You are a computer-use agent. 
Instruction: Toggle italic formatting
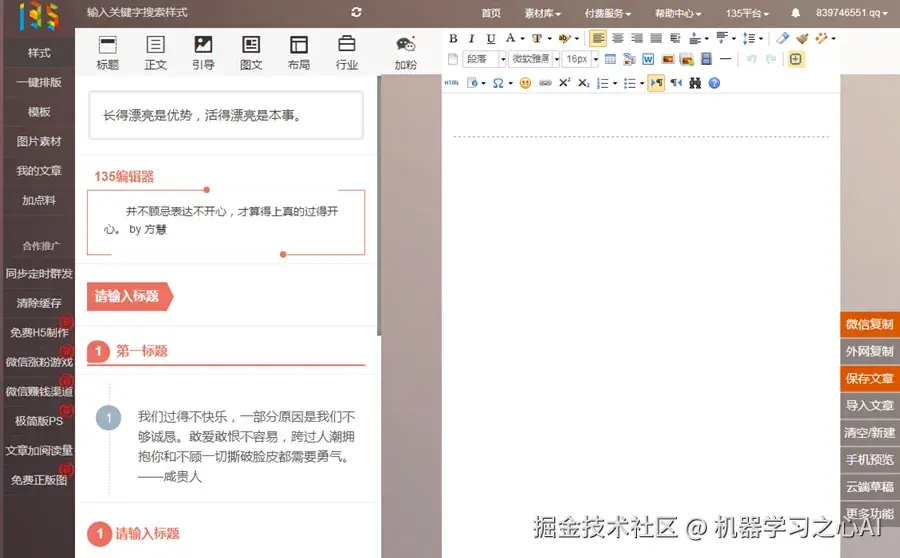coord(471,38)
